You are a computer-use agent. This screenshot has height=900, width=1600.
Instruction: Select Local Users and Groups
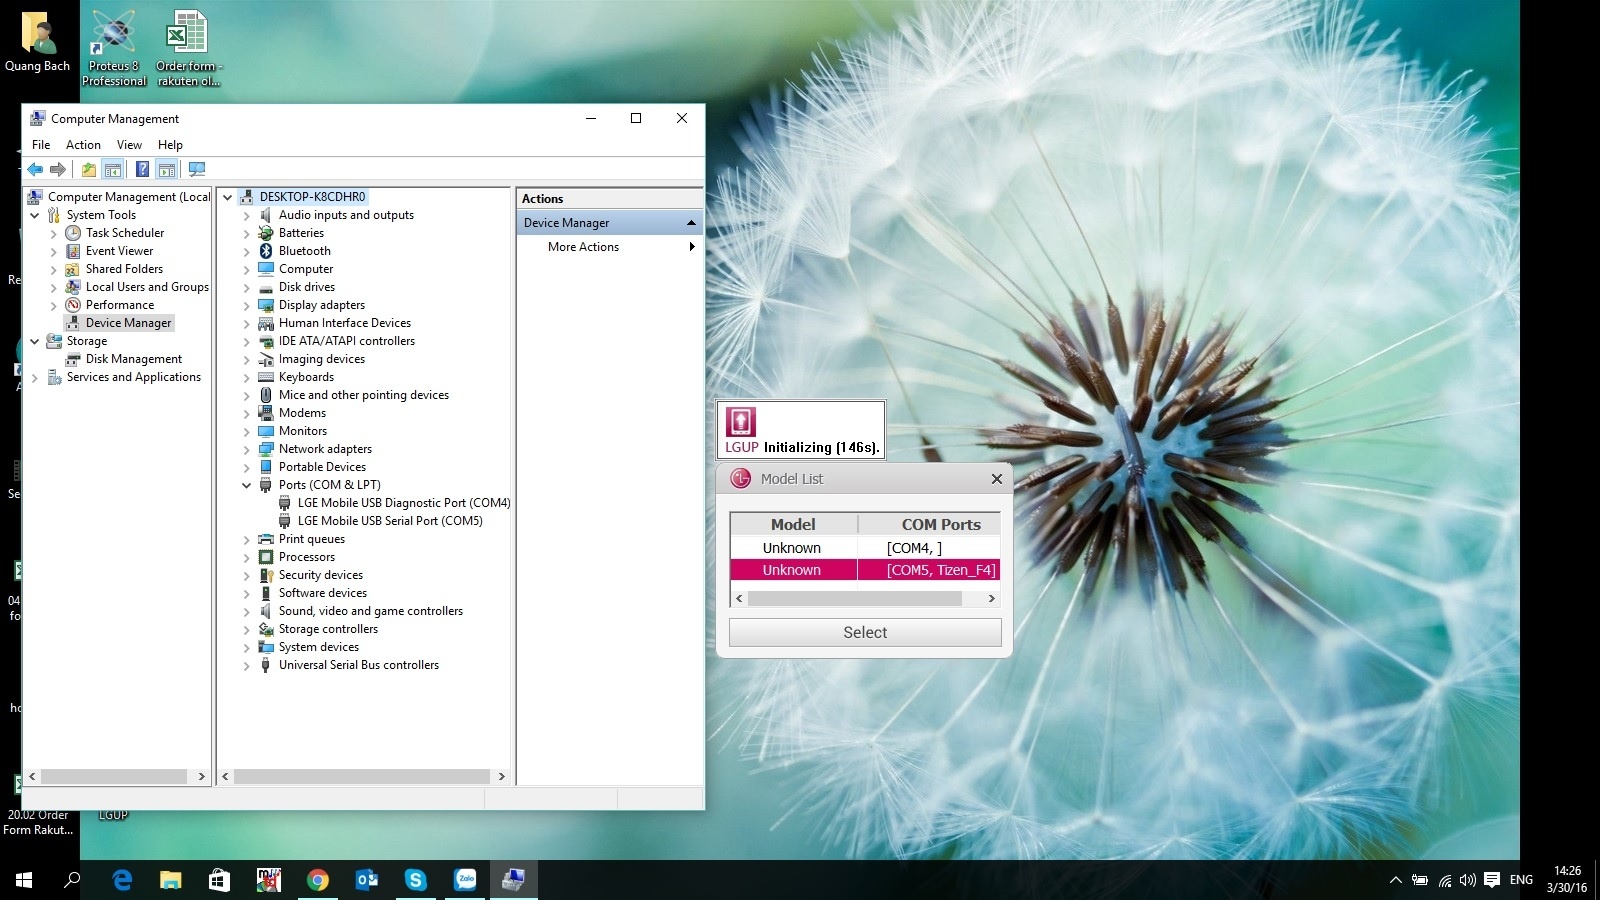click(147, 287)
